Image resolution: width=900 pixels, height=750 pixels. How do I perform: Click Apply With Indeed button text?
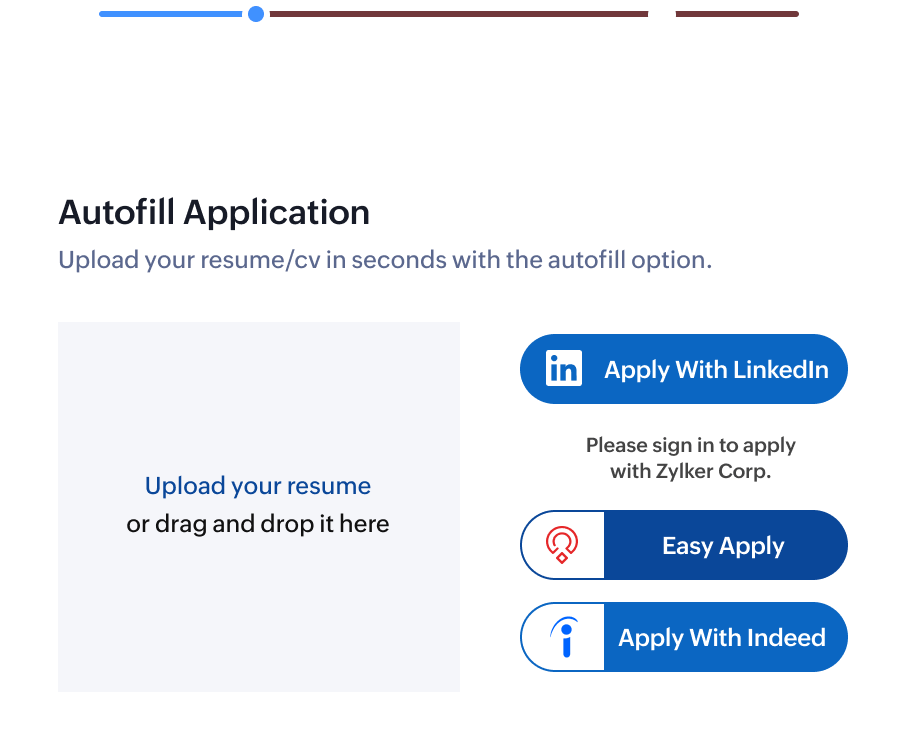[x=722, y=638]
